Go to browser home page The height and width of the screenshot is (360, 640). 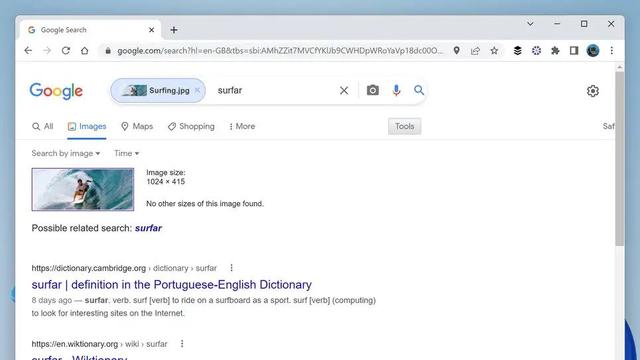pyautogui.click(x=84, y=51)
